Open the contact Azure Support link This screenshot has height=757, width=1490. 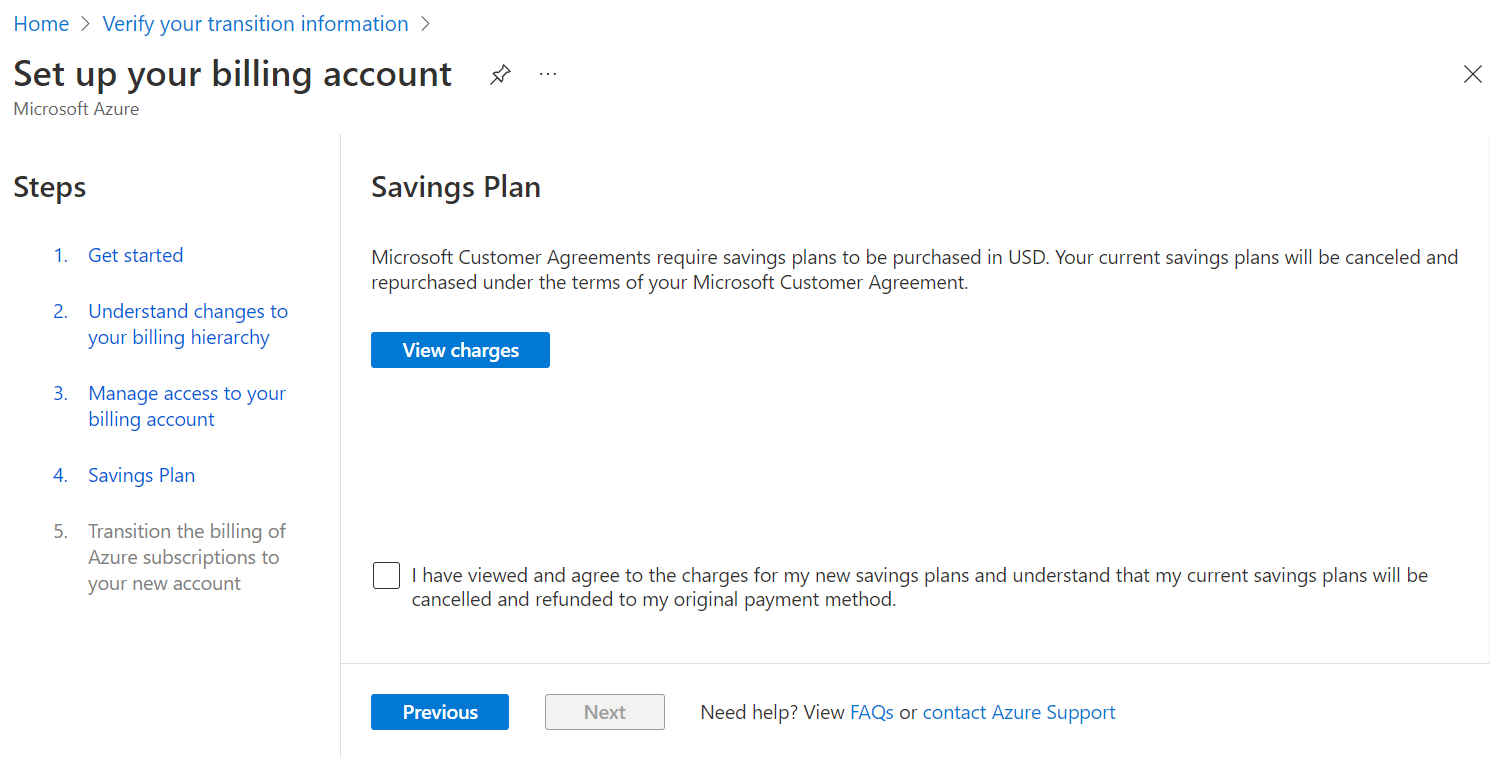[x=1018, y=712]
